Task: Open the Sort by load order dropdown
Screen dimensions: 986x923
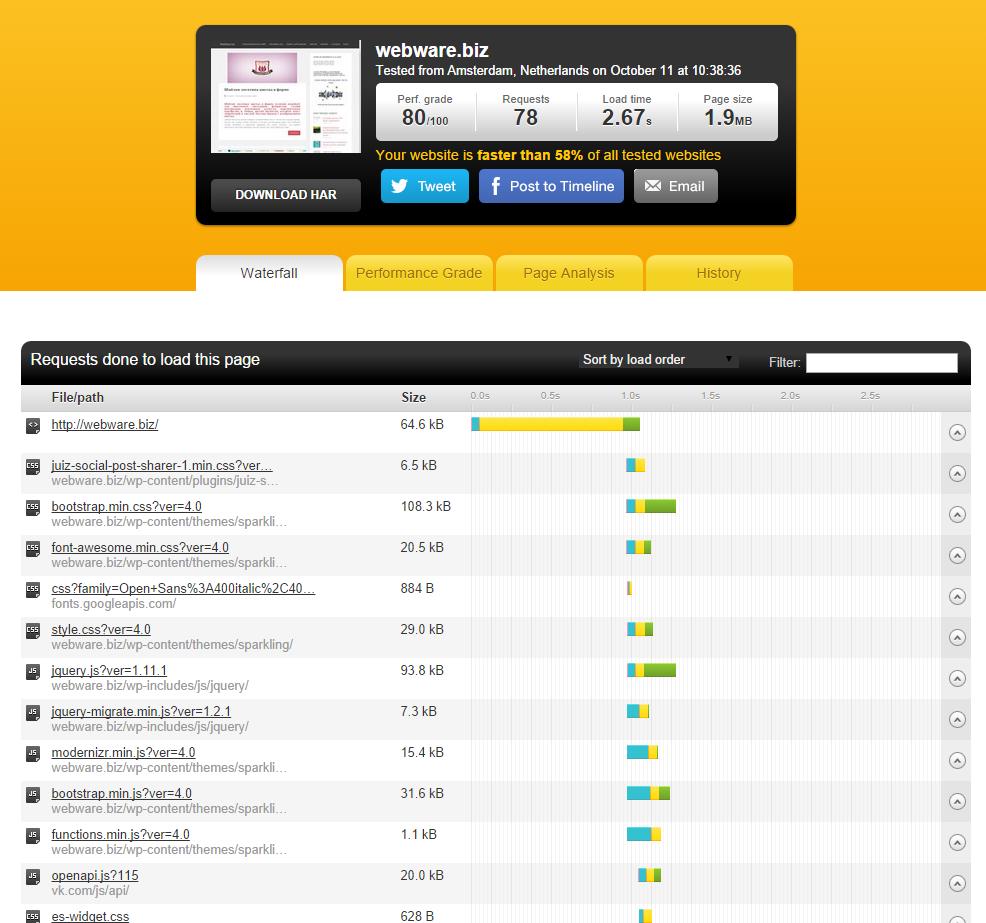Action: point(659,360)
